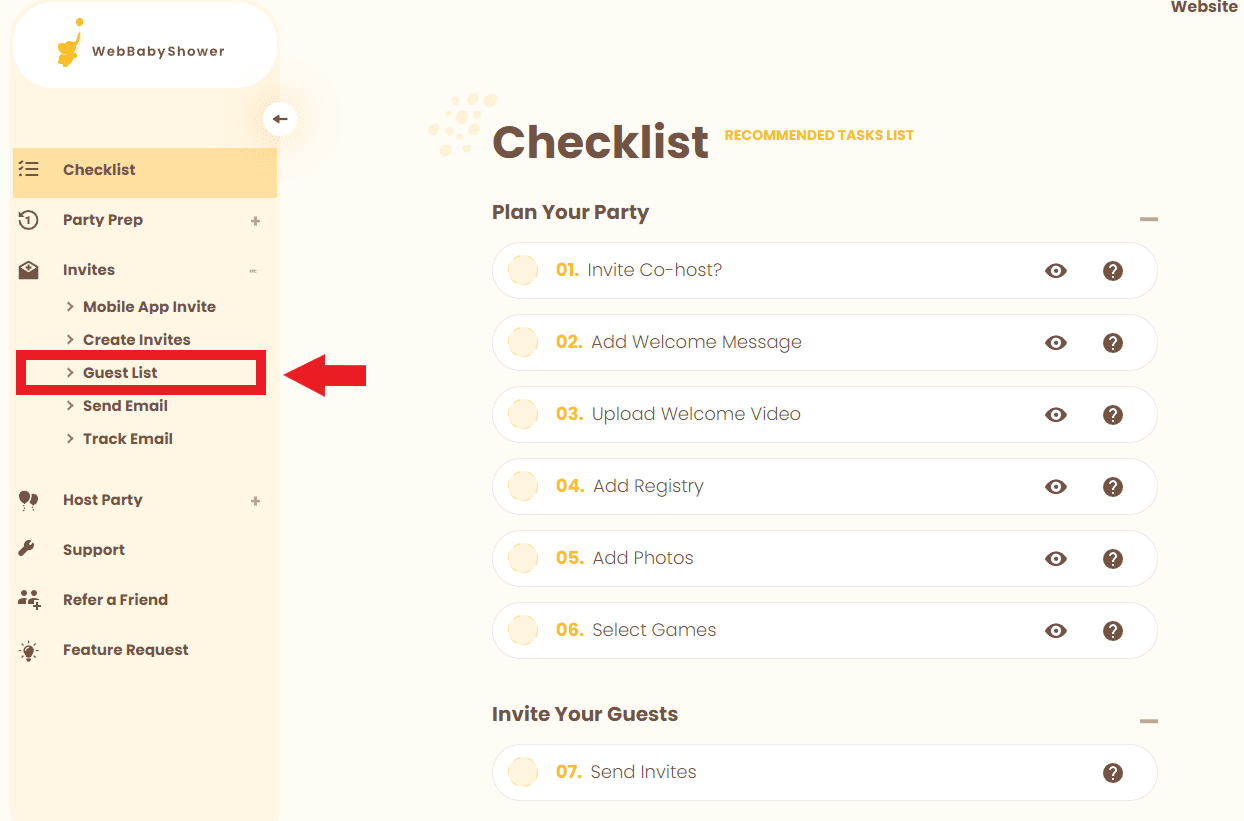Image resolution: width=1244 pixels, height=821 pixels.
Task: Toggle eye icon for Add Welcome Message
Action: [x=1056, y=342]
